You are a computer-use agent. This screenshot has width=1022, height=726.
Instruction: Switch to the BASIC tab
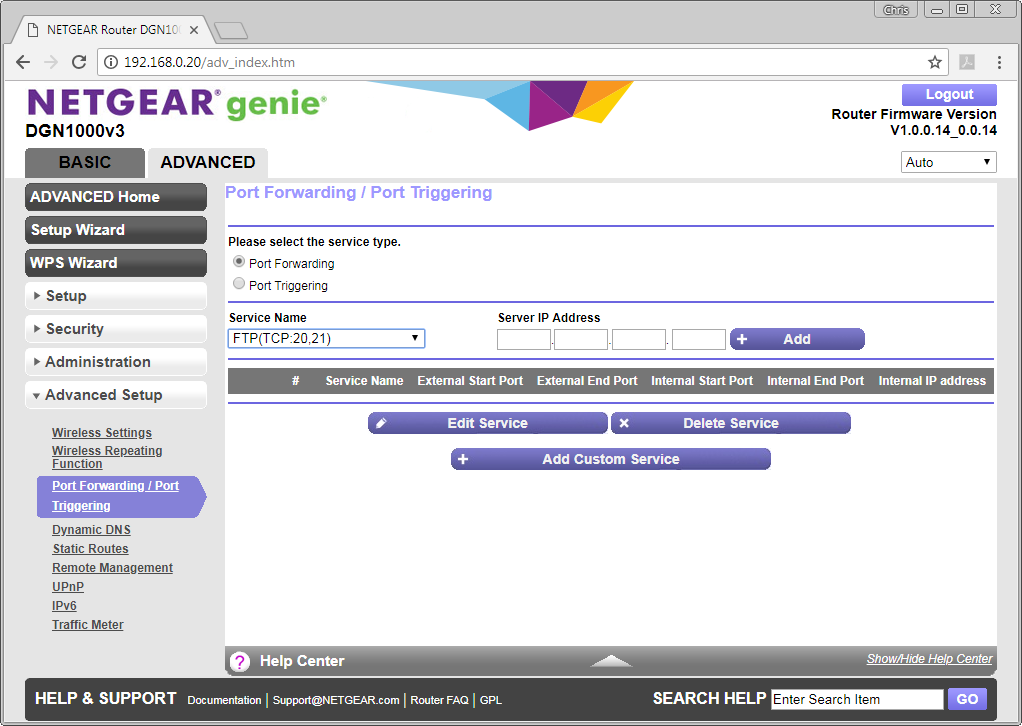pyautogui.click(x=85, y=162)
